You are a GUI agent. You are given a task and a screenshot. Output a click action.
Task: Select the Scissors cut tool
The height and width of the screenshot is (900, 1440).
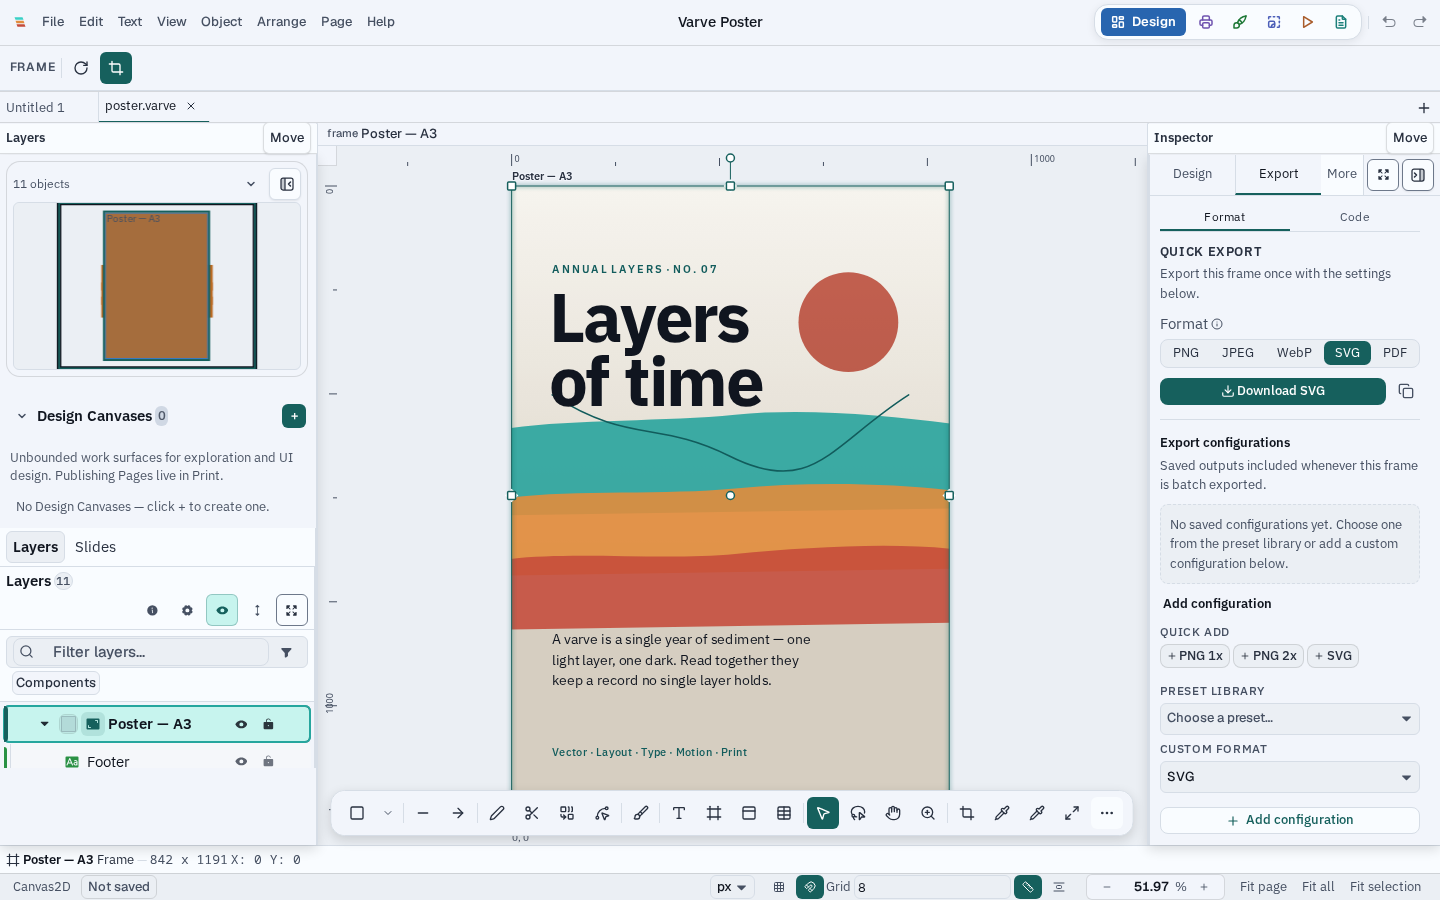tap(532, 813)
